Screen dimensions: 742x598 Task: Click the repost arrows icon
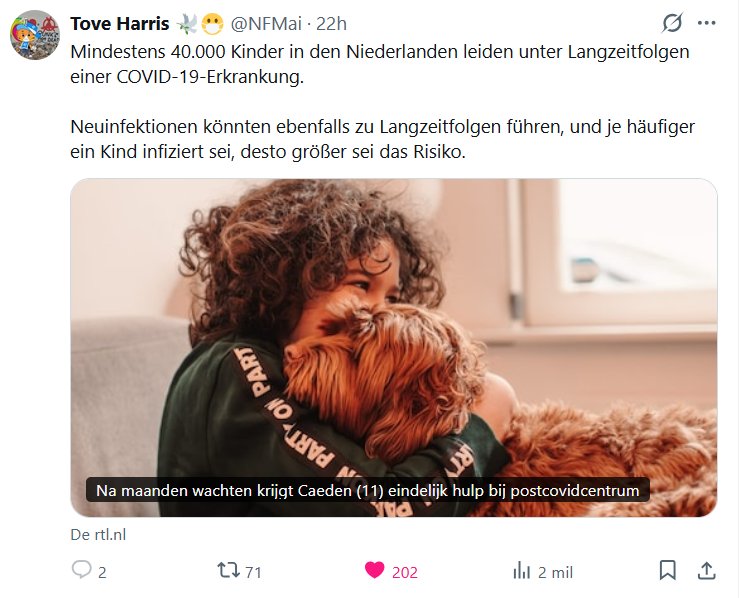[229, 570]
